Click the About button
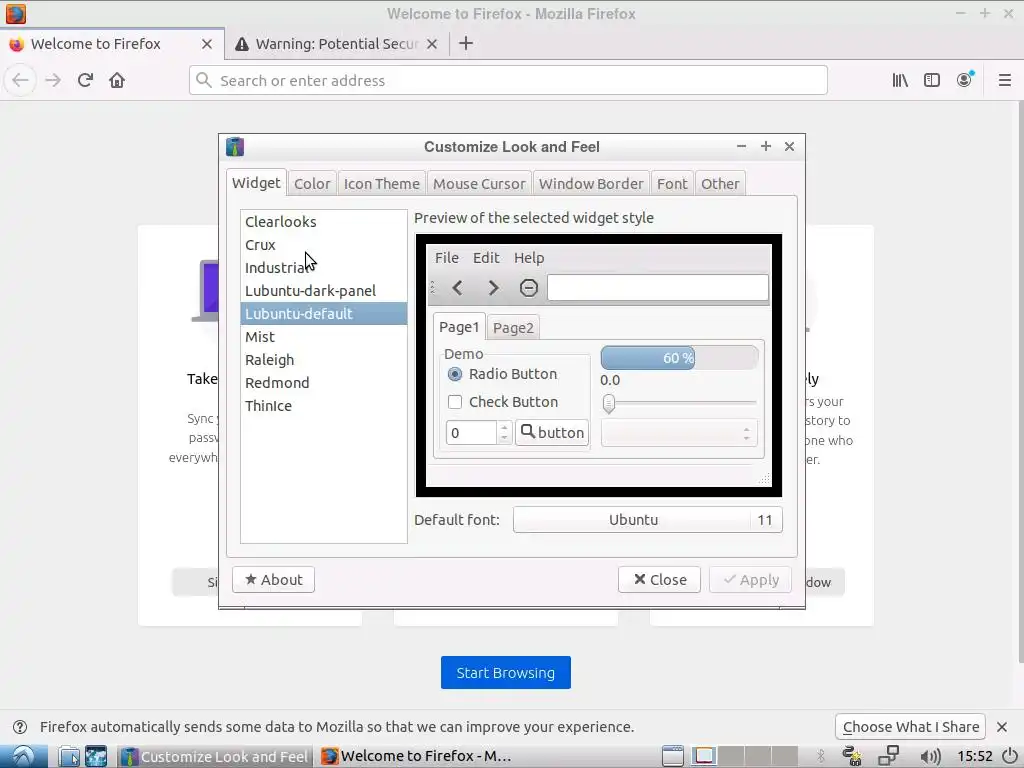The height and width of the screenshot is (768, 1024). click(274, 579)
